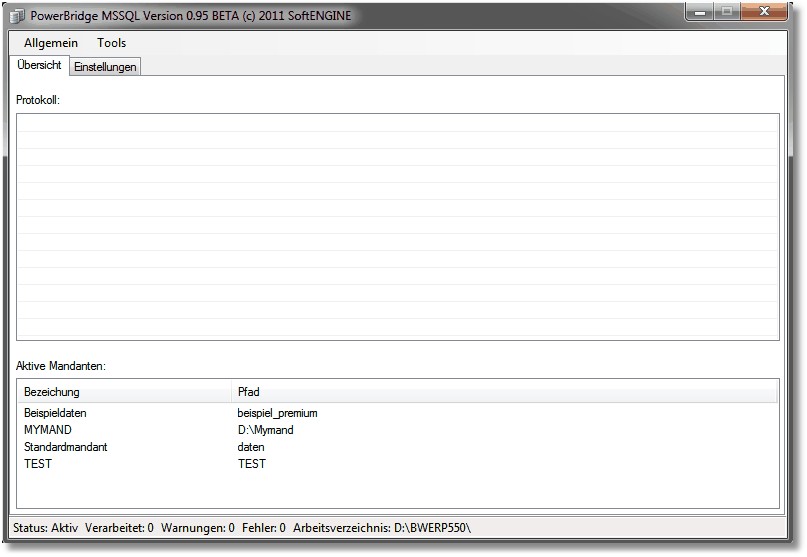
Task: Select the MYMAND client entry
Action: [x=48, y=430]
